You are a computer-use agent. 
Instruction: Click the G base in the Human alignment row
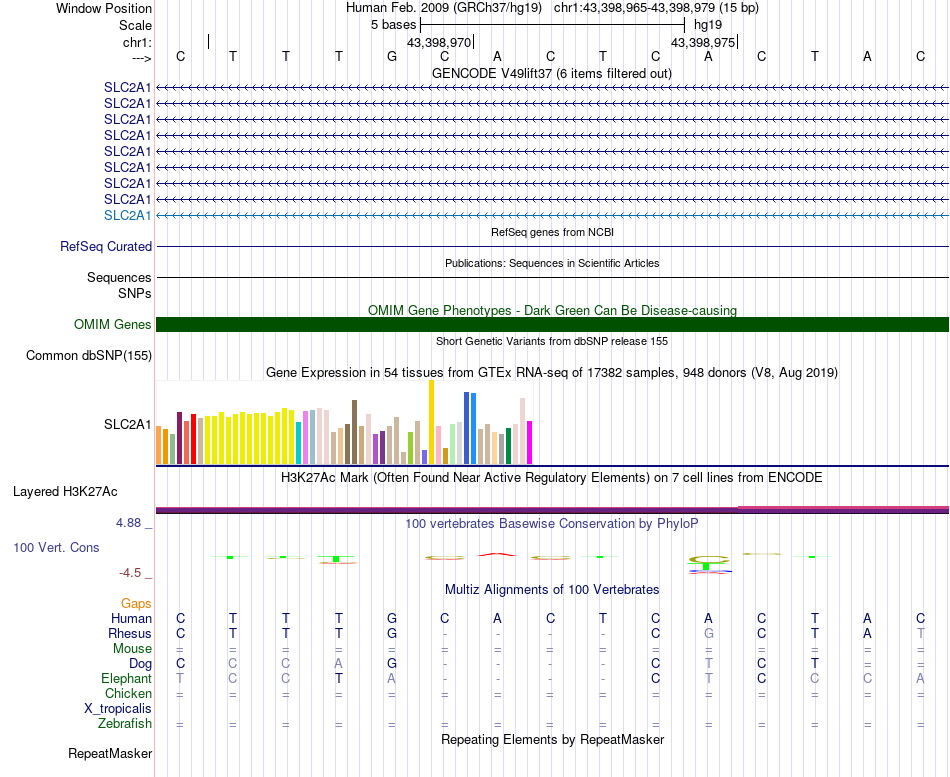click(x=392, y=618)
